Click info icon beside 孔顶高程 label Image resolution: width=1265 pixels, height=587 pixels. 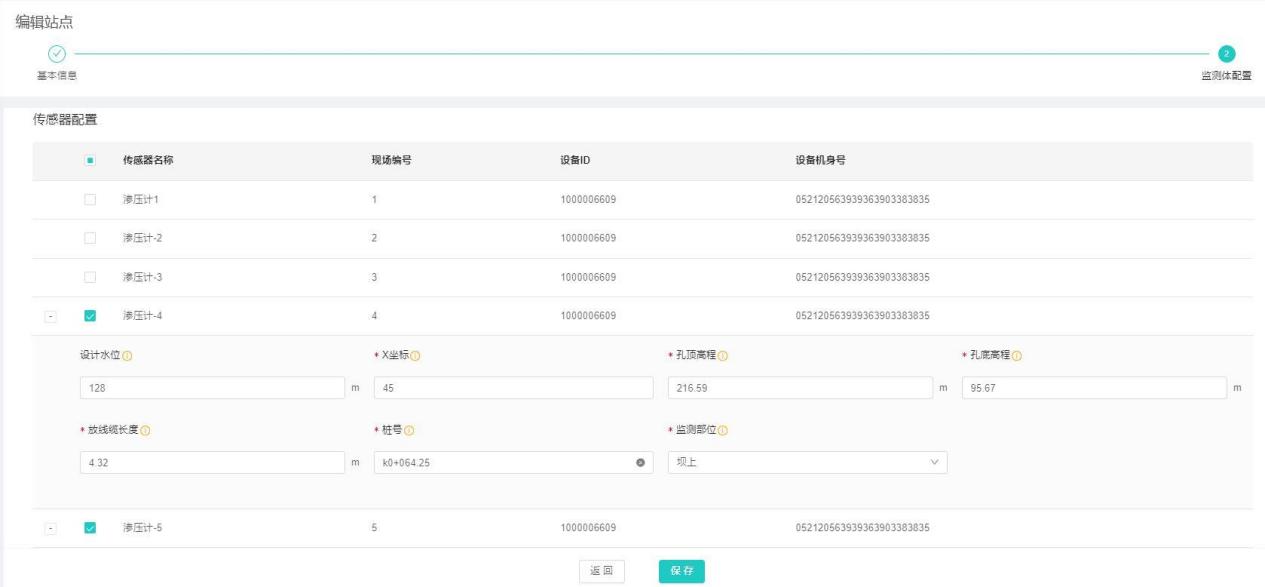722,357
